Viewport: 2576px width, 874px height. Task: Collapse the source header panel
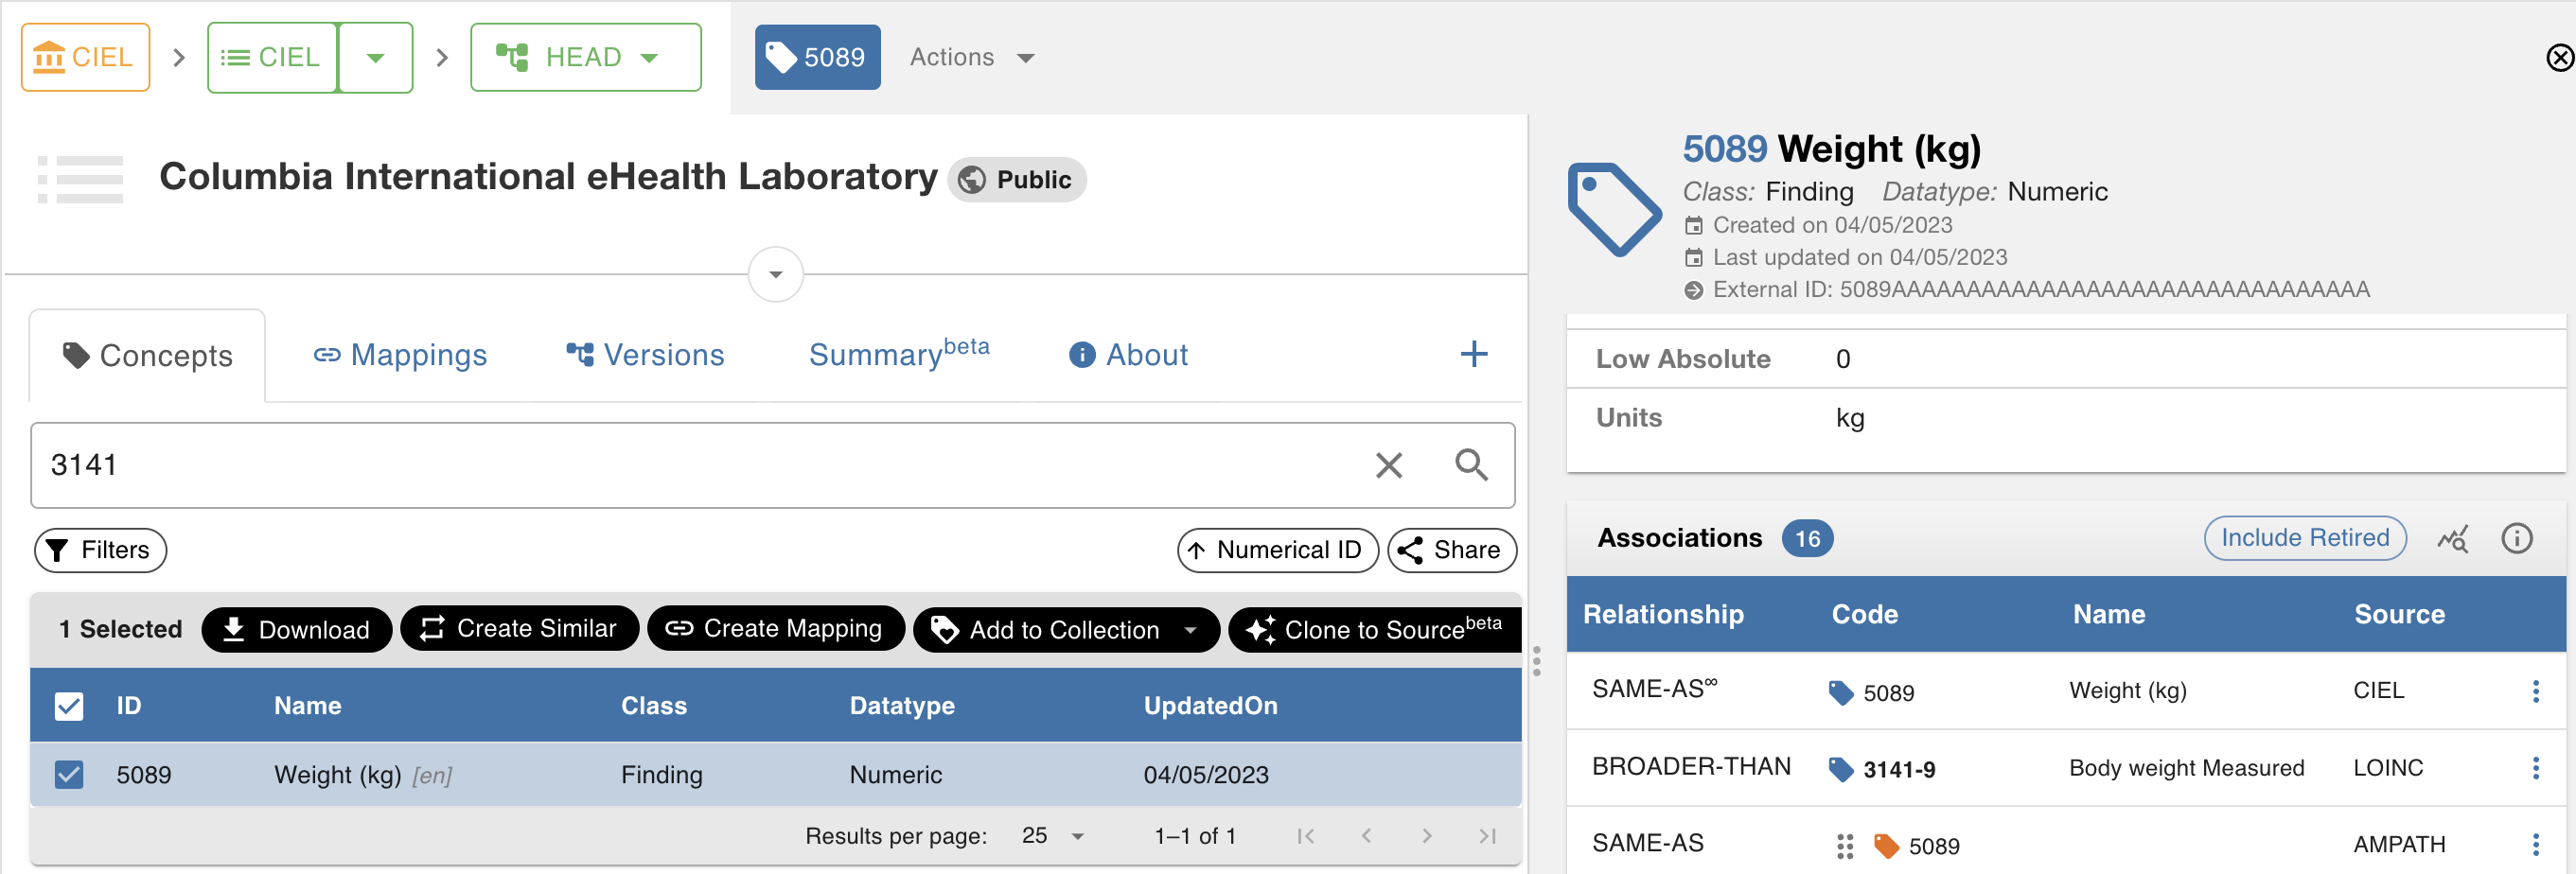(774, 274)
